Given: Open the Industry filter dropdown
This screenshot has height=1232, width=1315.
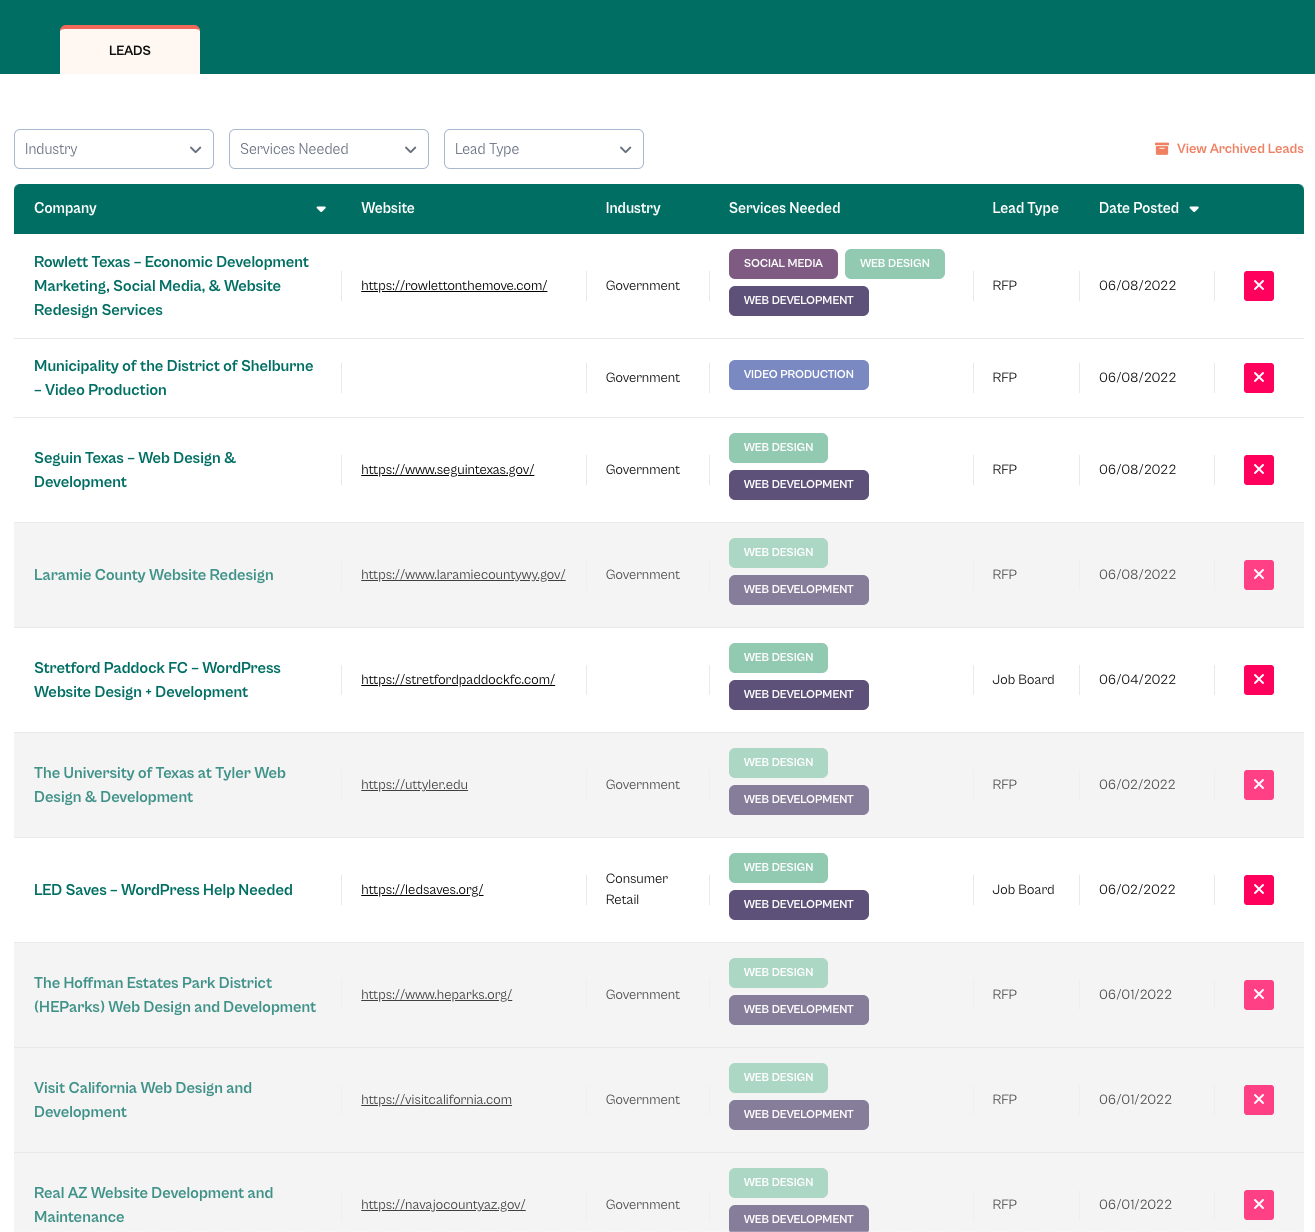Looking at the screenshot, I should click(114, 149).
